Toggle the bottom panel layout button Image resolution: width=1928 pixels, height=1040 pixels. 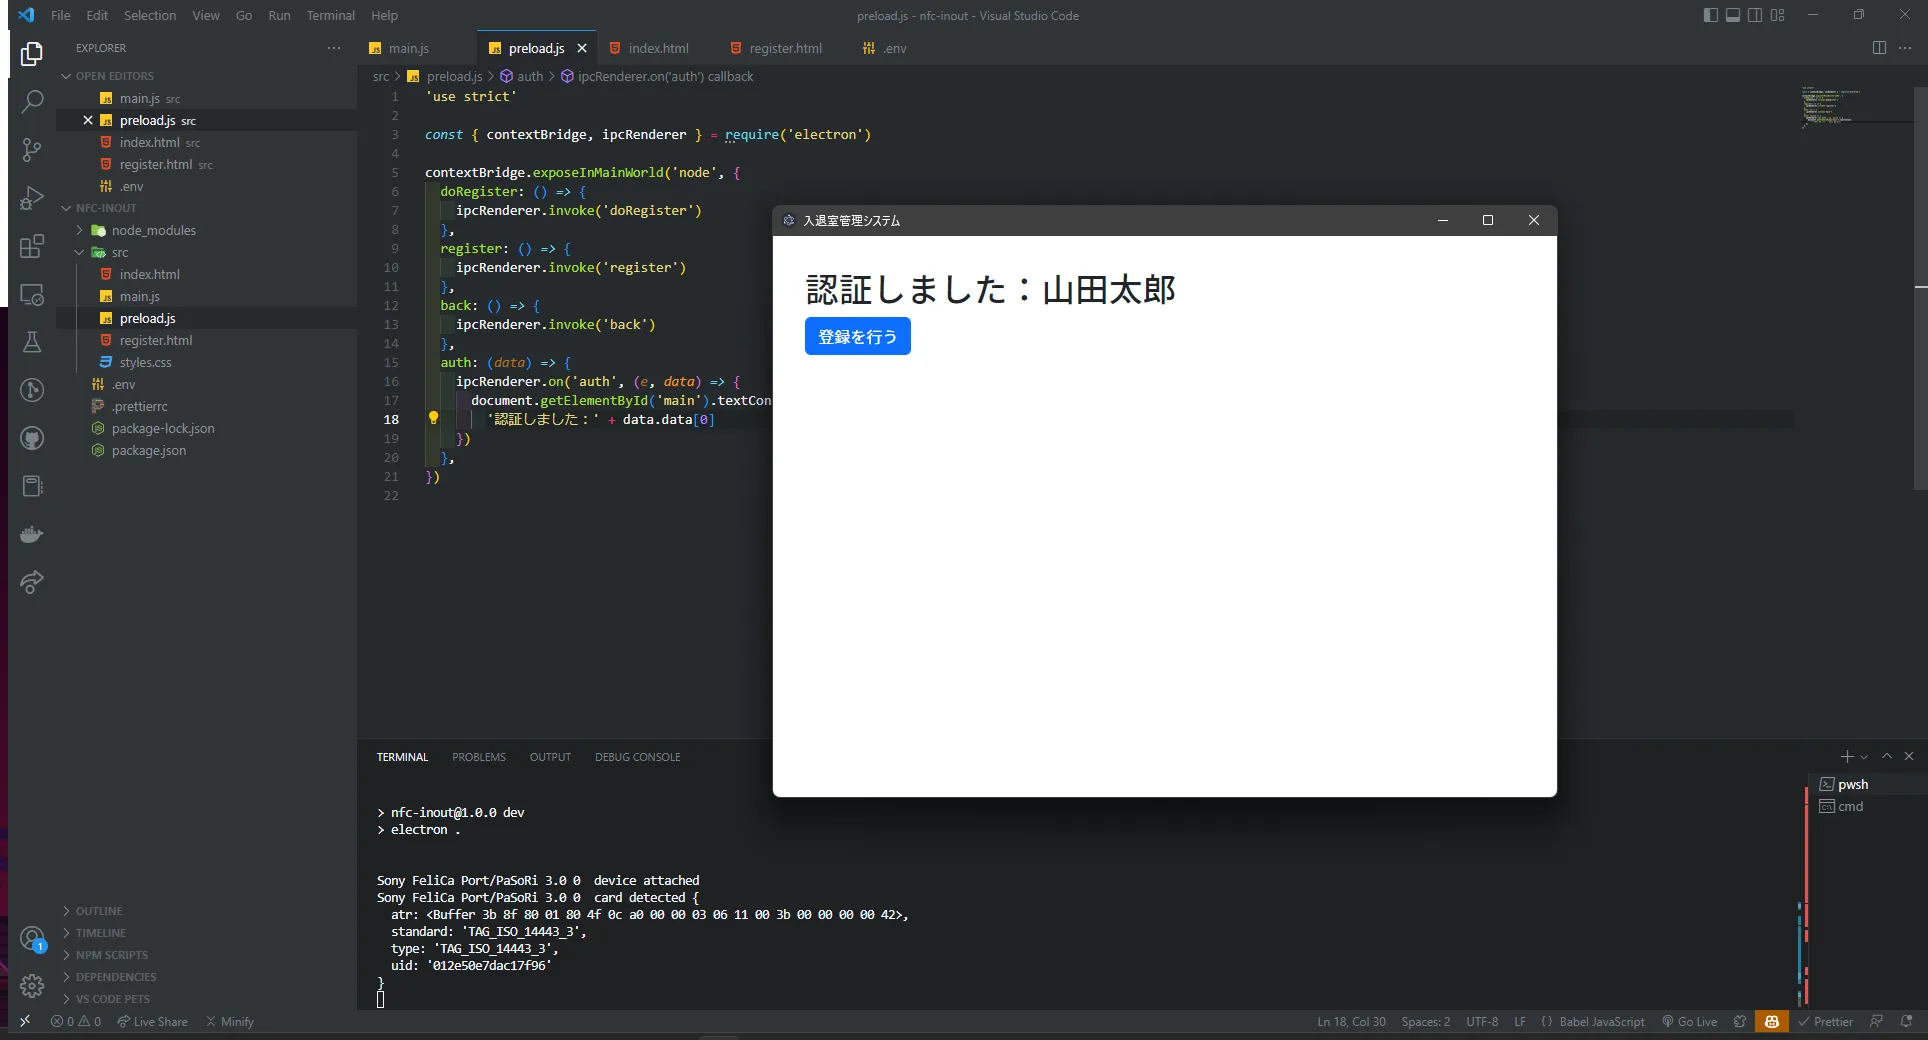1733,15
